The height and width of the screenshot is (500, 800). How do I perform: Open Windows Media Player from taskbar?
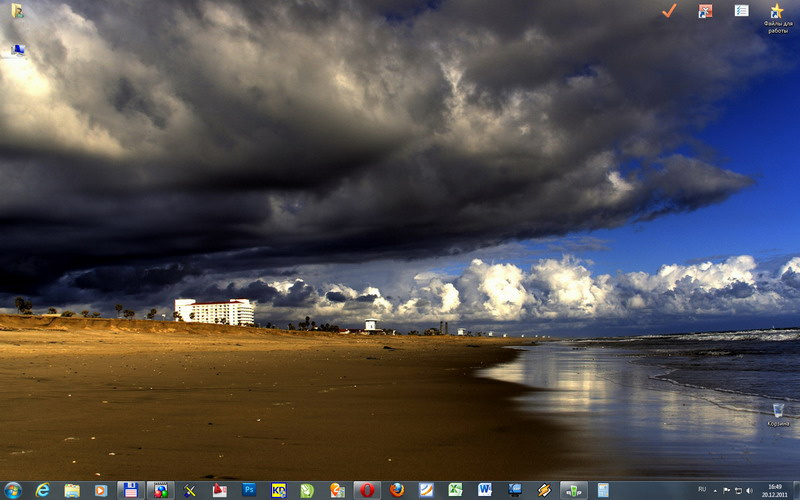(101, 490)
